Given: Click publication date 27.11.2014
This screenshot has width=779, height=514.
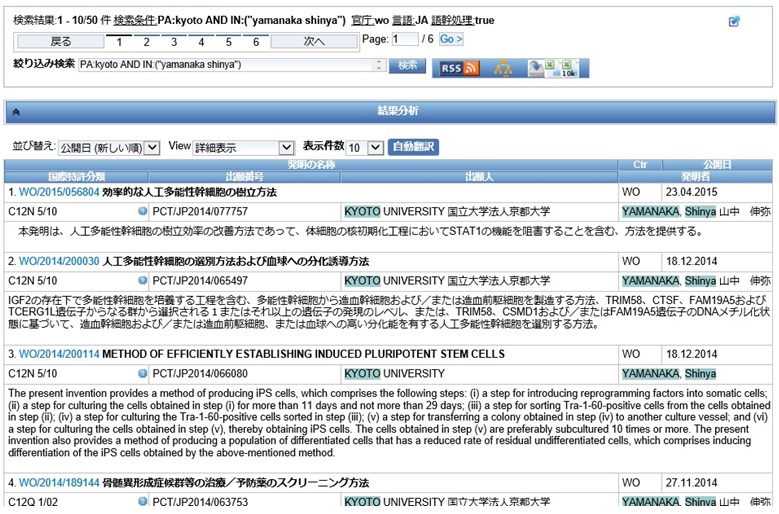Looking at the screenshot, I should point(692,483).
